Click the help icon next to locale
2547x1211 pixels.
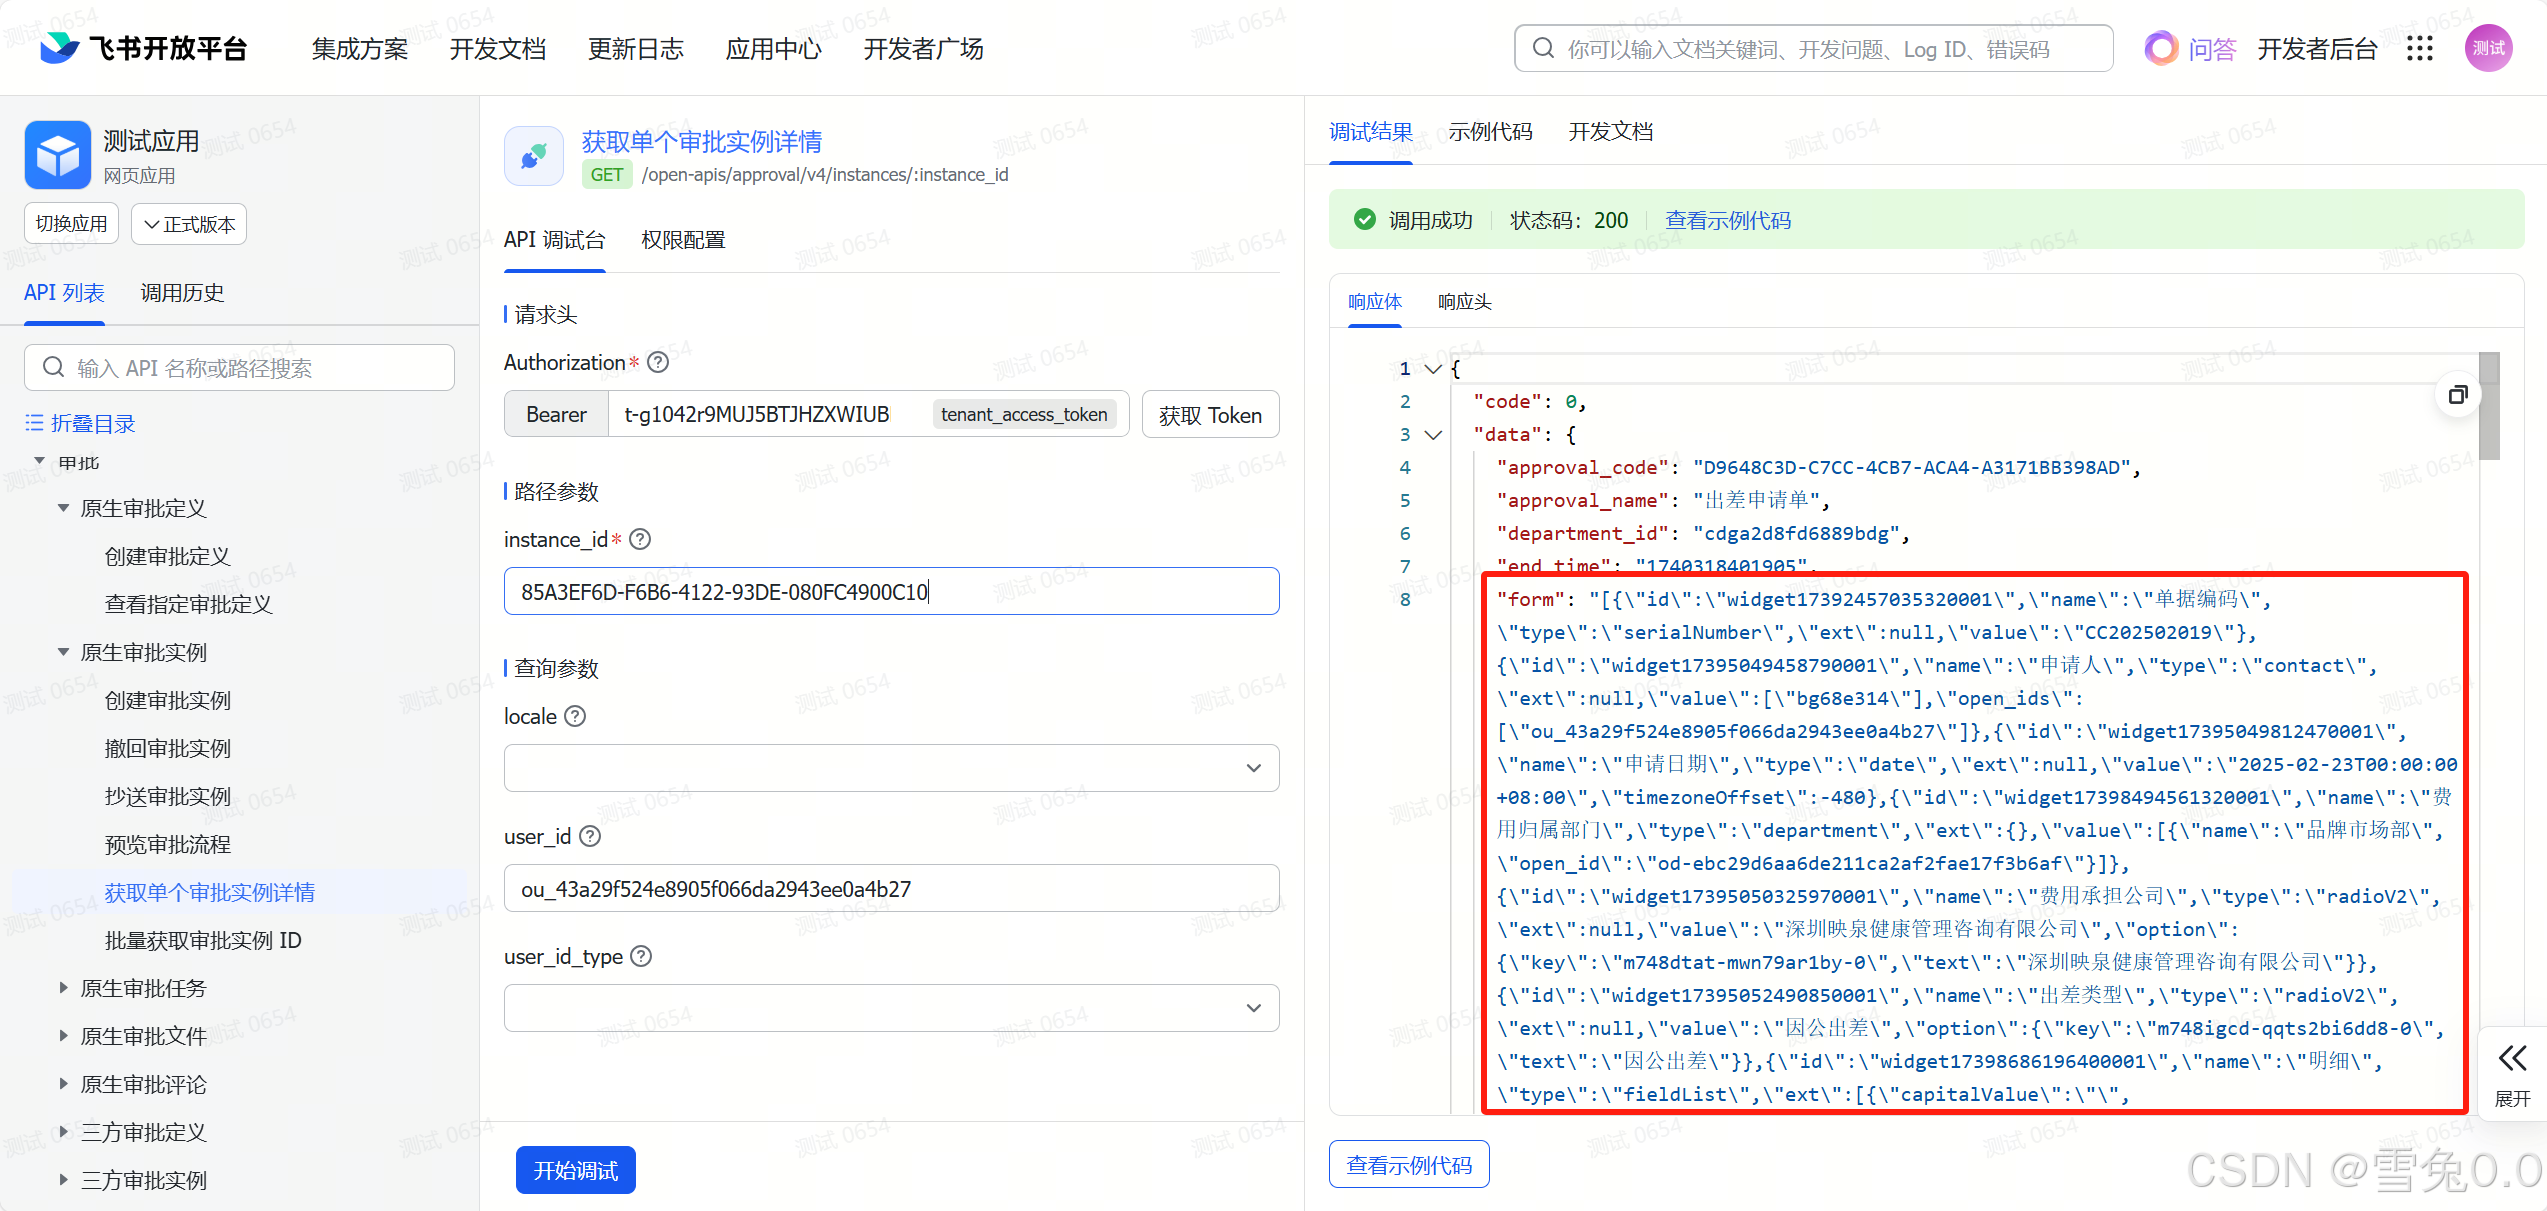pyautogui.click(x=575, y=716)
